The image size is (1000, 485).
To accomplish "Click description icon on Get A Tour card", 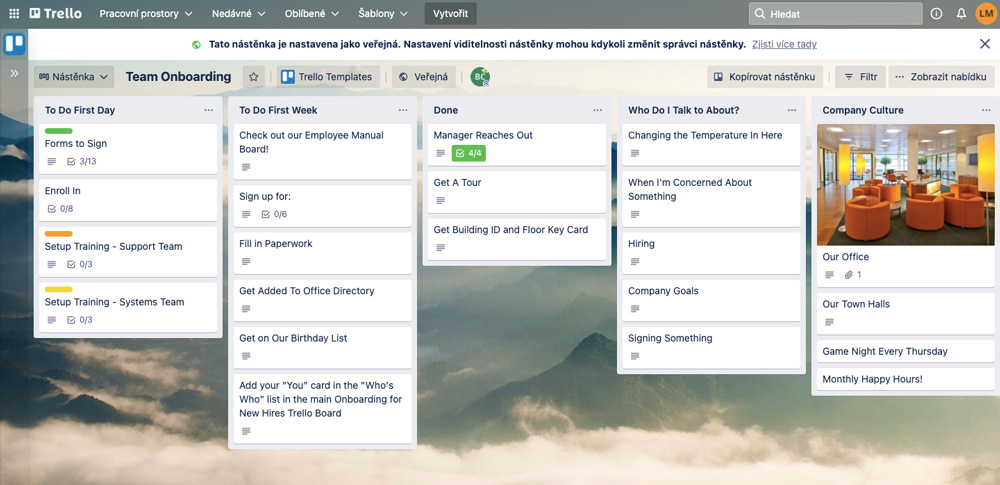I will [x=441, y=200].
